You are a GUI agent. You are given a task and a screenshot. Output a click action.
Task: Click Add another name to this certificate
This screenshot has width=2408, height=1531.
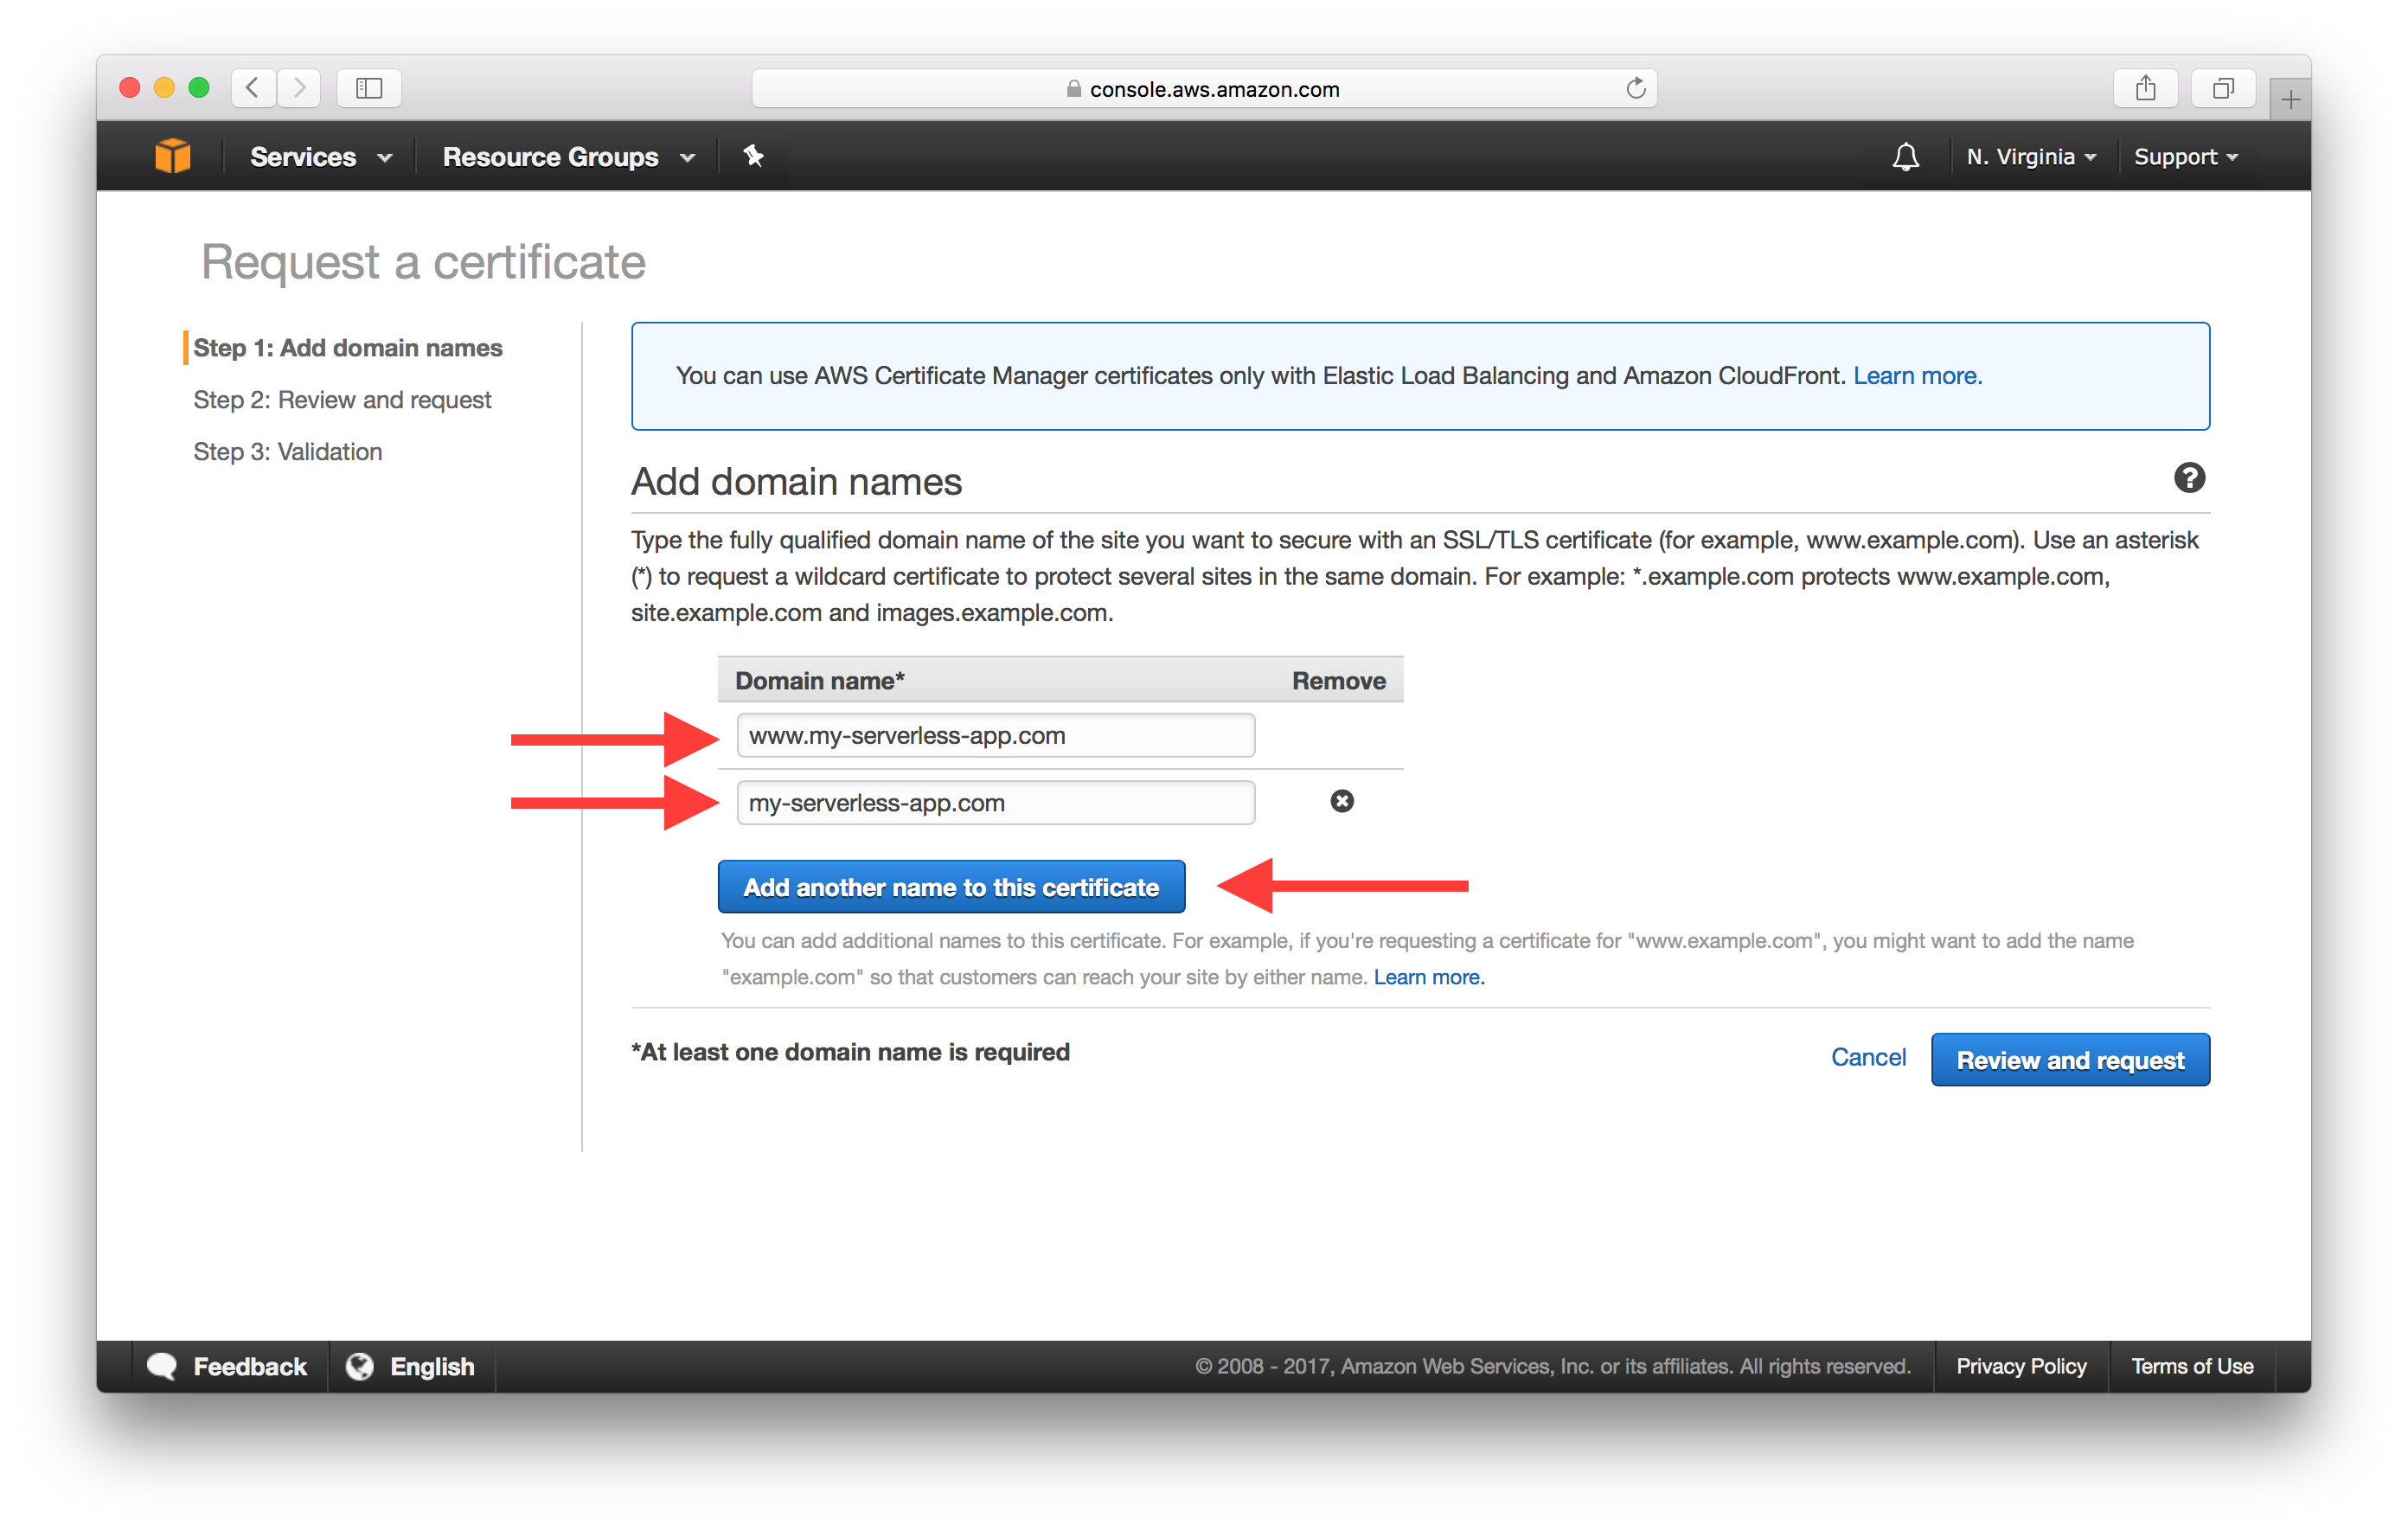point(951,887)
